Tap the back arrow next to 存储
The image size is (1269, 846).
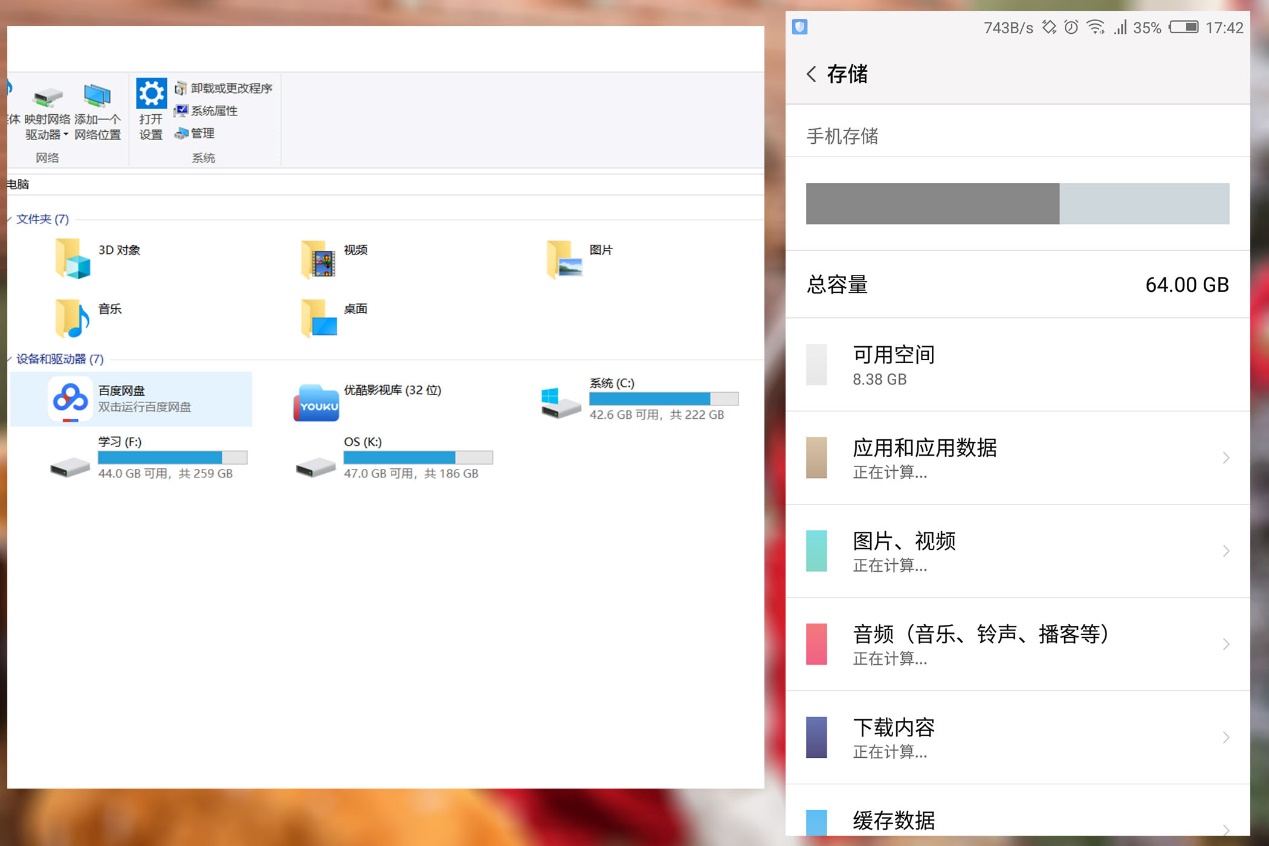coord(812,74)
